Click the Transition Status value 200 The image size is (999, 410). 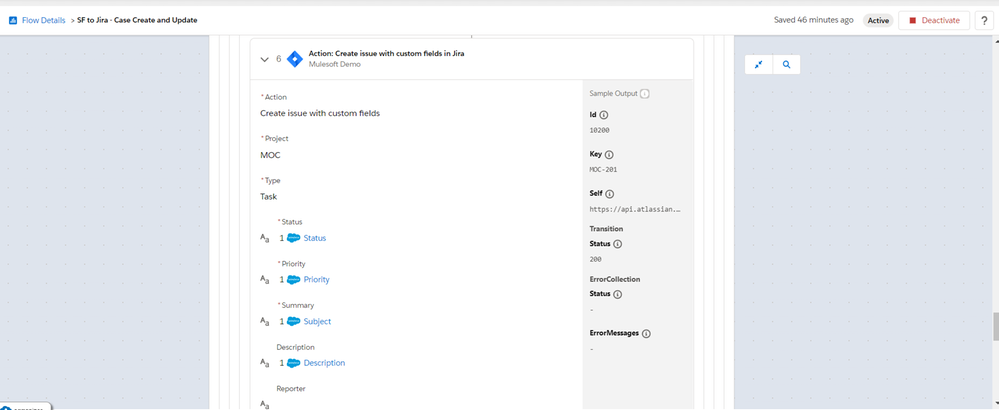[595, 259]
